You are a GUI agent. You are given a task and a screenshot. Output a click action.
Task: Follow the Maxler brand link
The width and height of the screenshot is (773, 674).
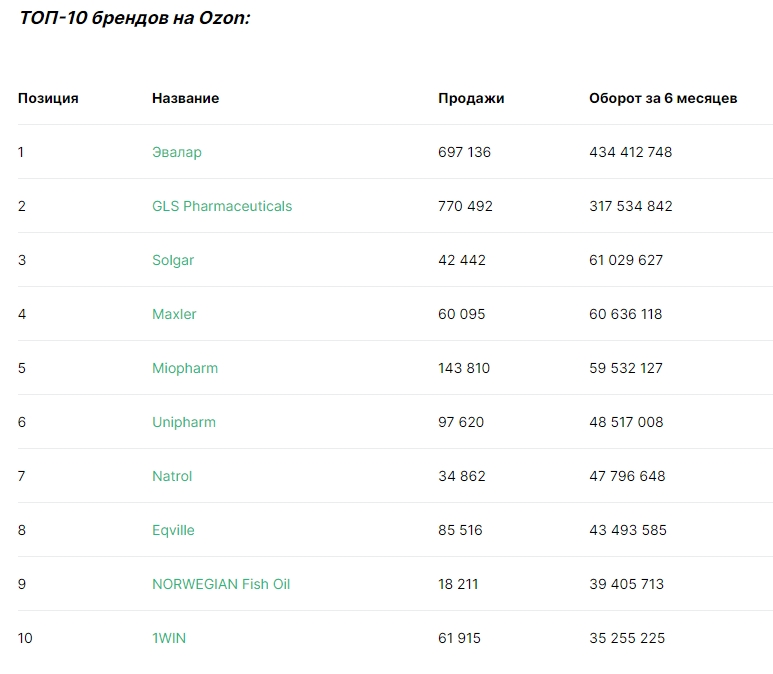click(174, 314)
